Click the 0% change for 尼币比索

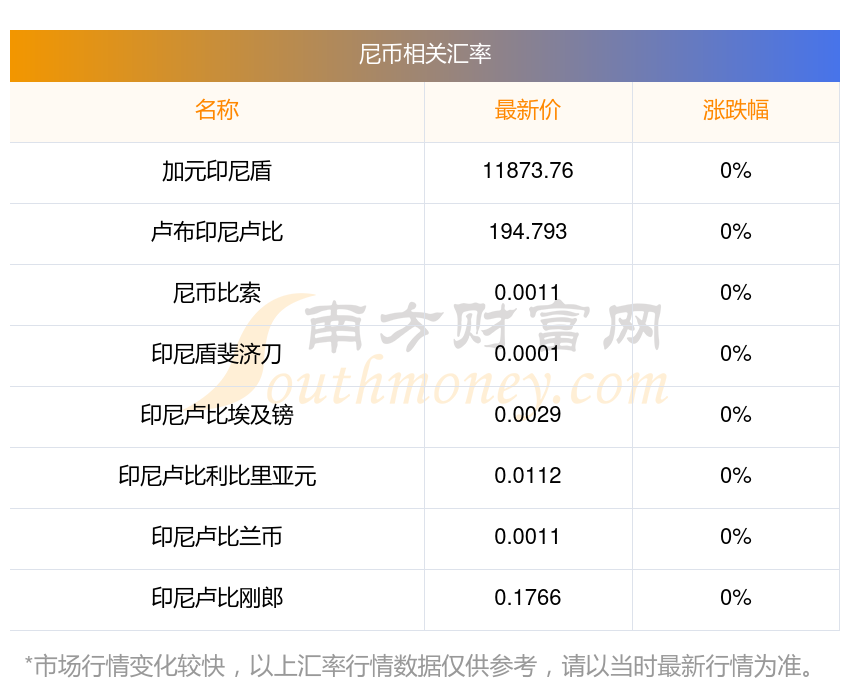(x=736, y=293)
